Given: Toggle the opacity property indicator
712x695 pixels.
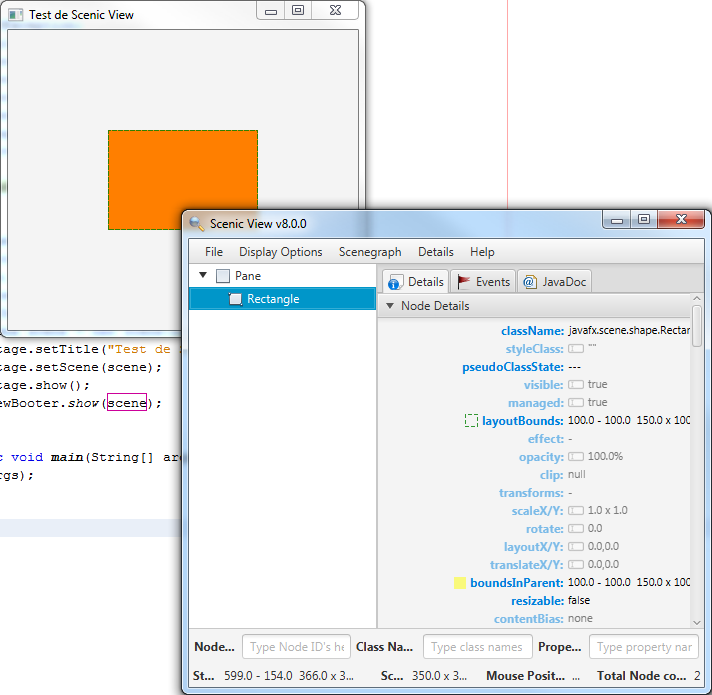Looking at the screenshot, I should [x=576, y=457].
